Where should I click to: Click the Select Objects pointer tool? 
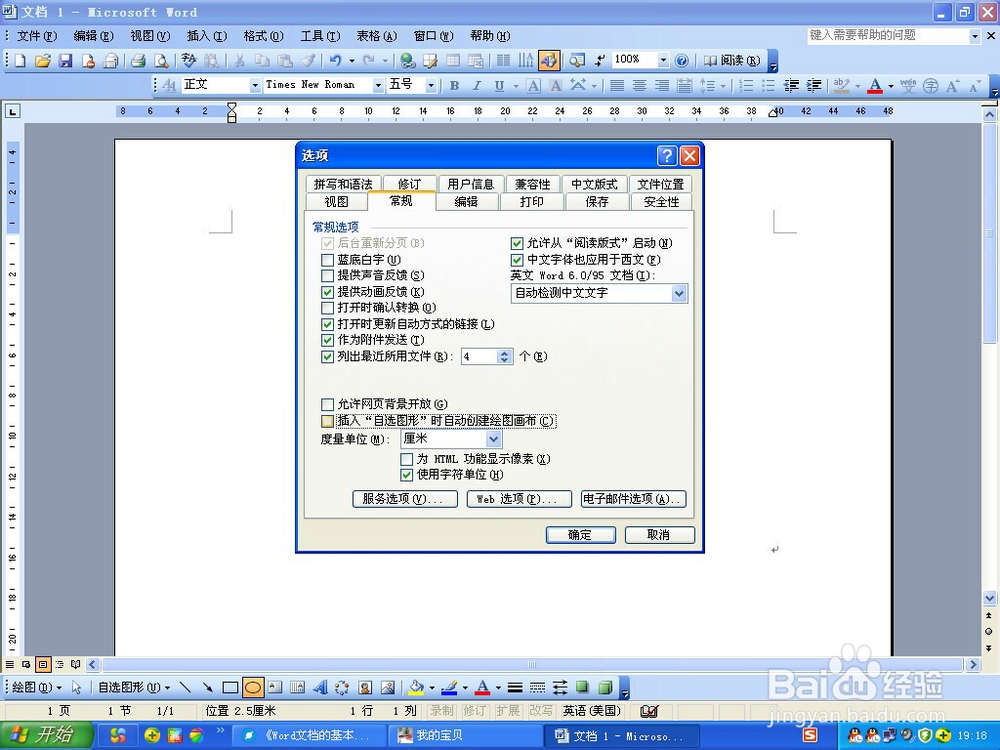77,688
